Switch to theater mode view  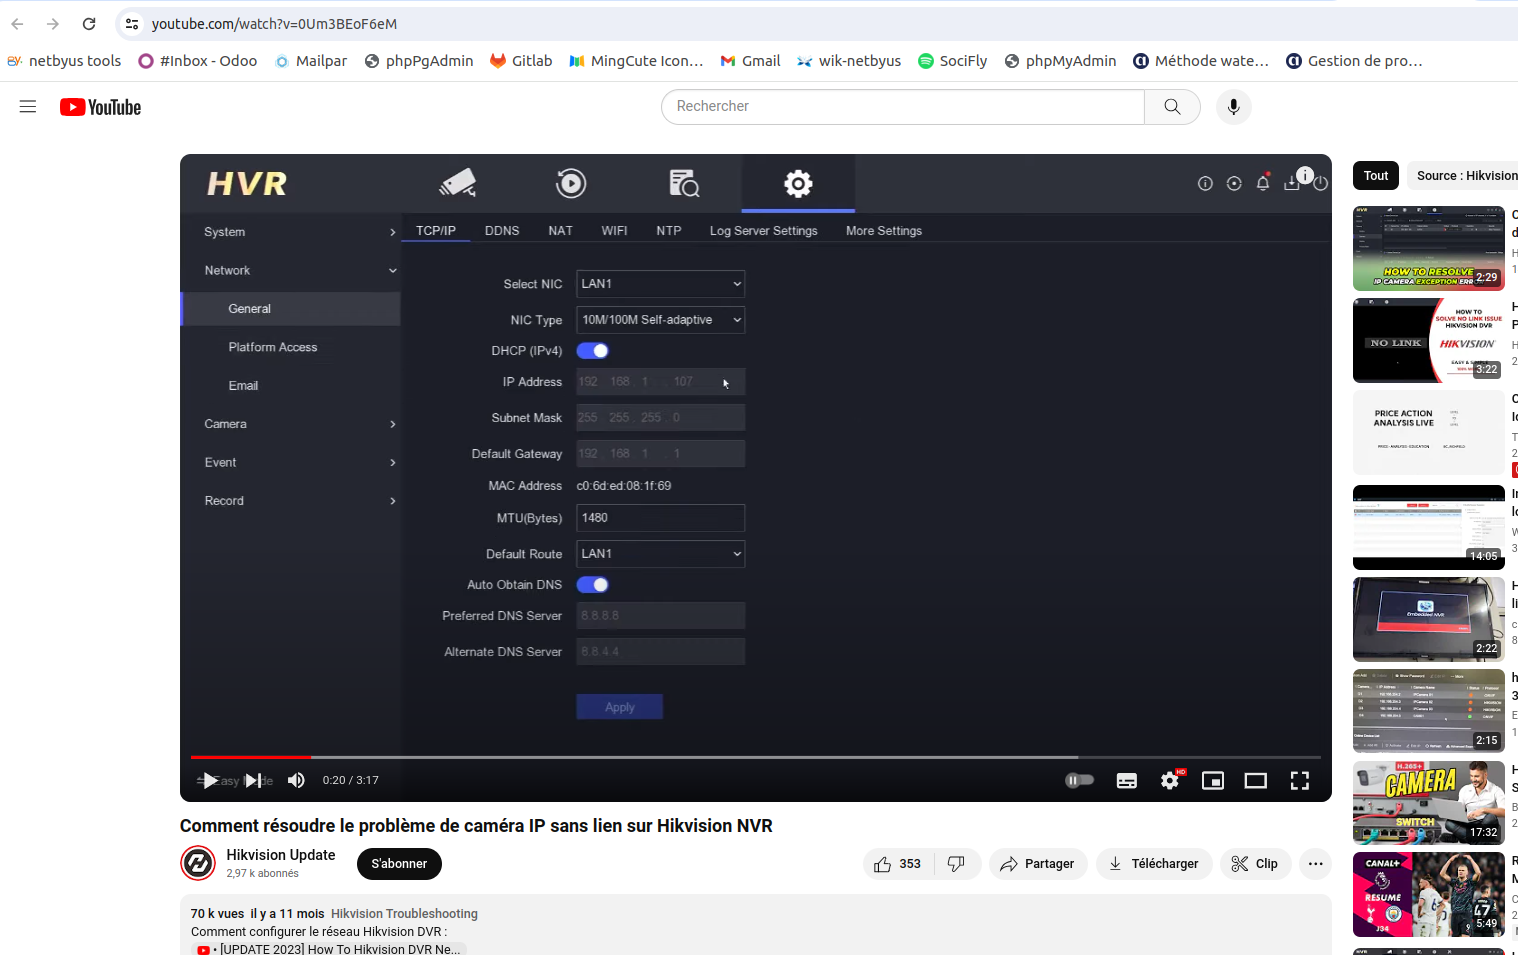(x=1256, y=780)
